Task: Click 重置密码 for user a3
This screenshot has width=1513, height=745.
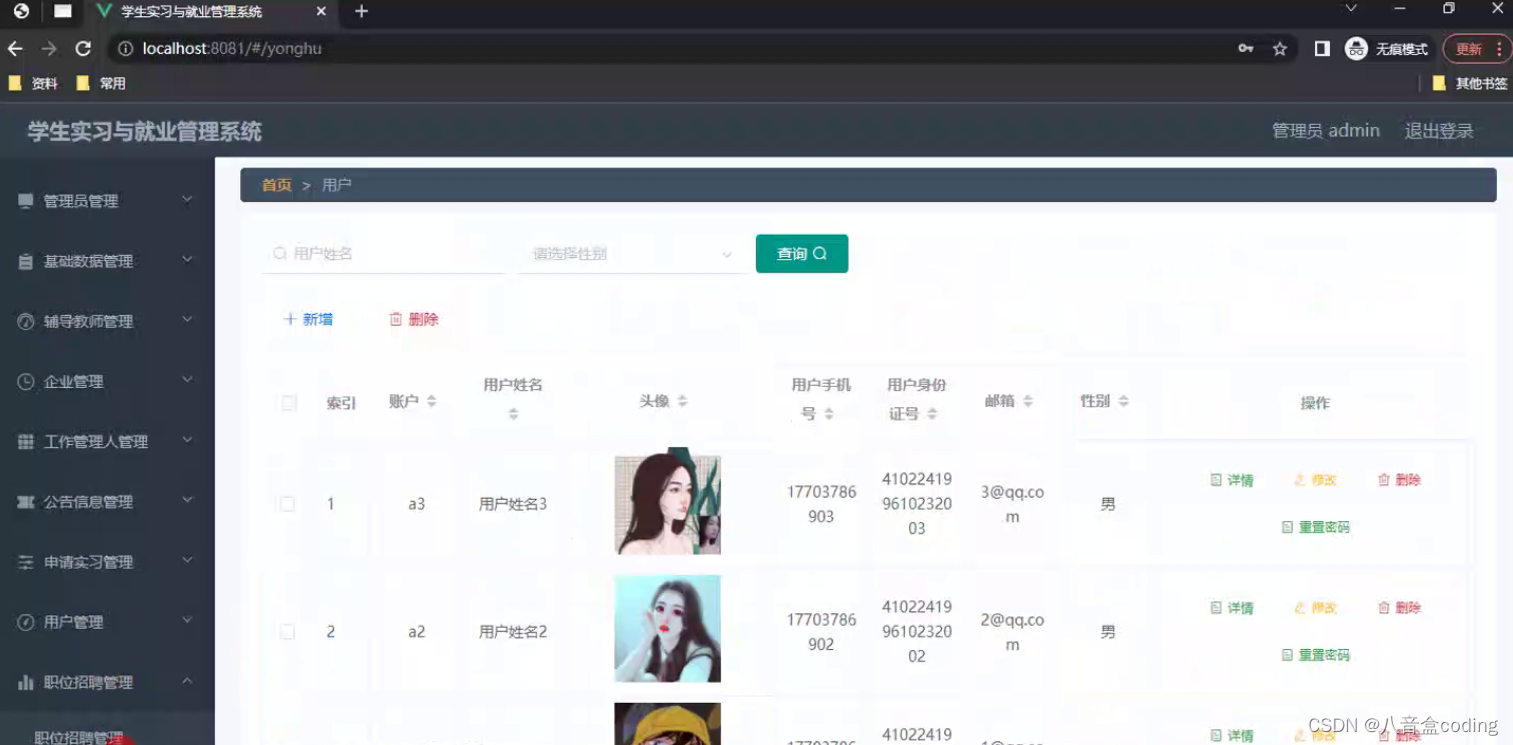Action: tap(1316, 527)
